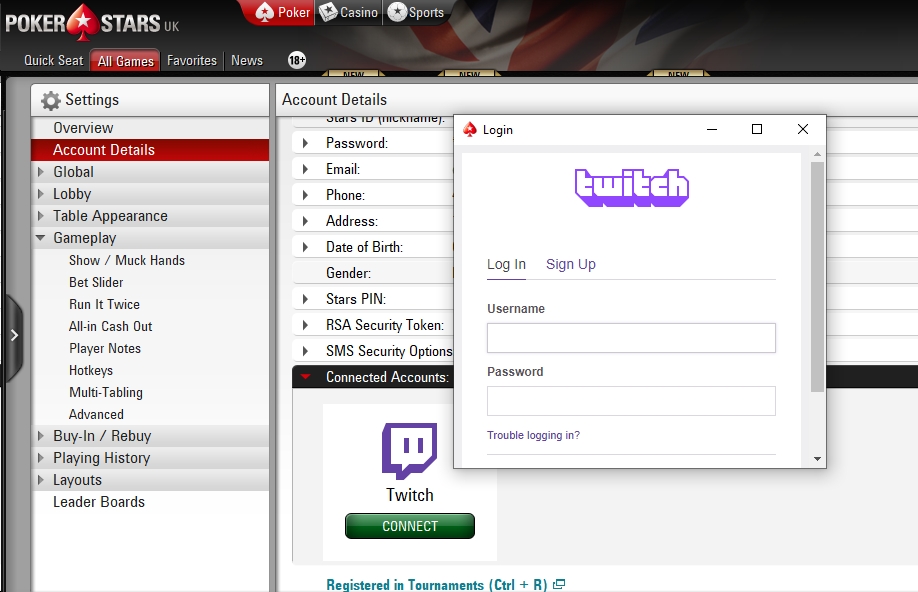Focus the Twitch Username field
The width and height of the screenshot is (918, 592).
coord(631,338)
